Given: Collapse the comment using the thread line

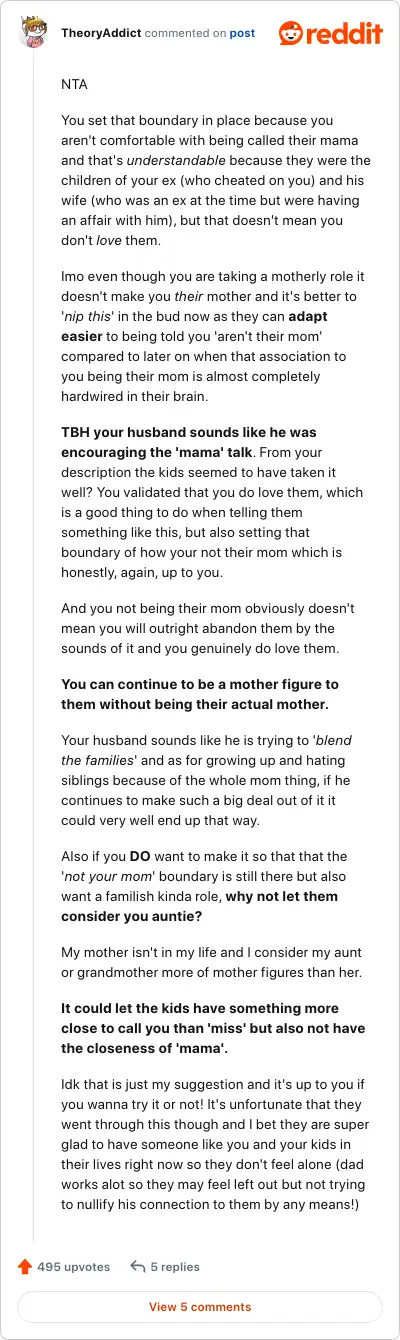Looking at the screenshot, I should pyautogui.click(x=35, y=650).
